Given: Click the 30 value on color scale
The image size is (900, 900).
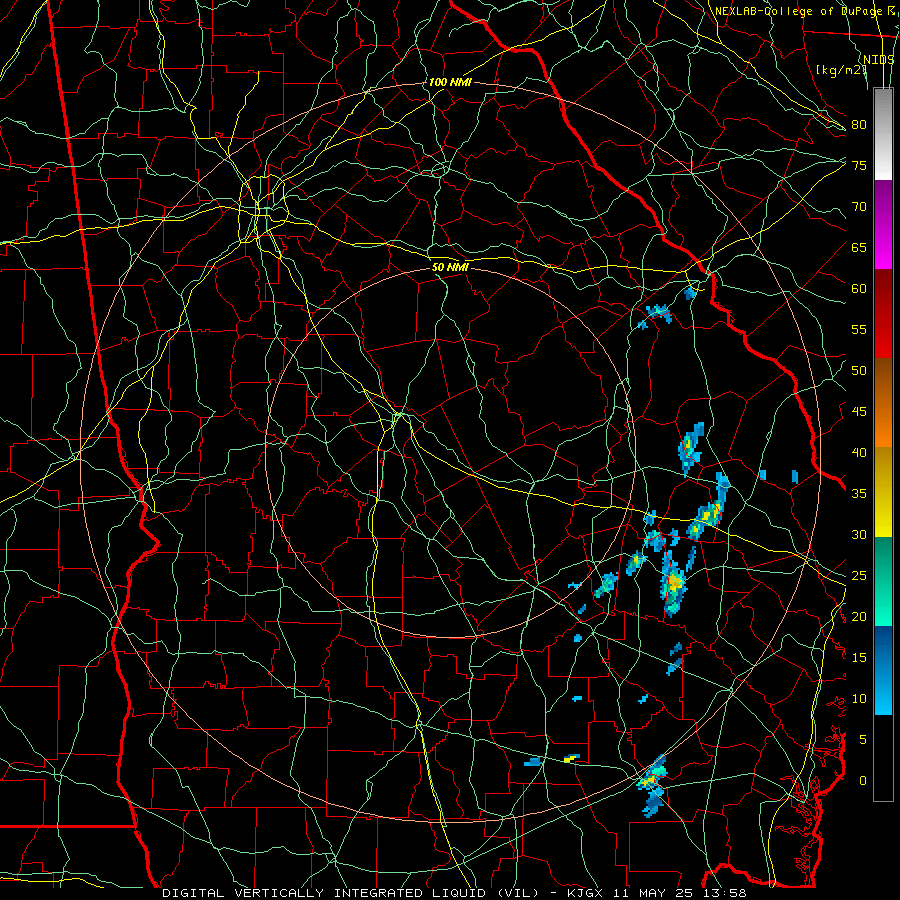Looking at the screenshot, I should pos(859,534).
